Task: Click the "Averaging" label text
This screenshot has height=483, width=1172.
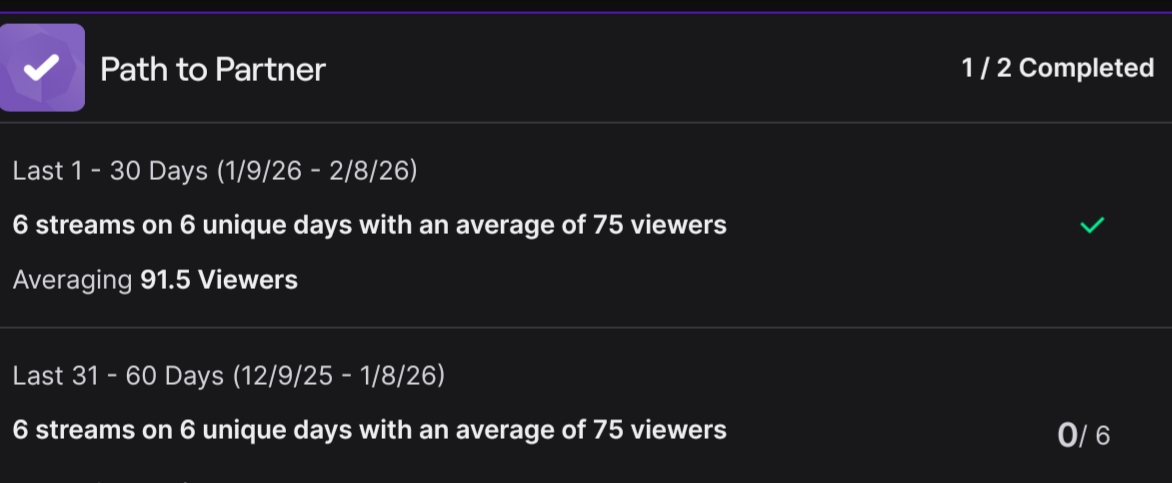Action: click(x=72, y=280)
